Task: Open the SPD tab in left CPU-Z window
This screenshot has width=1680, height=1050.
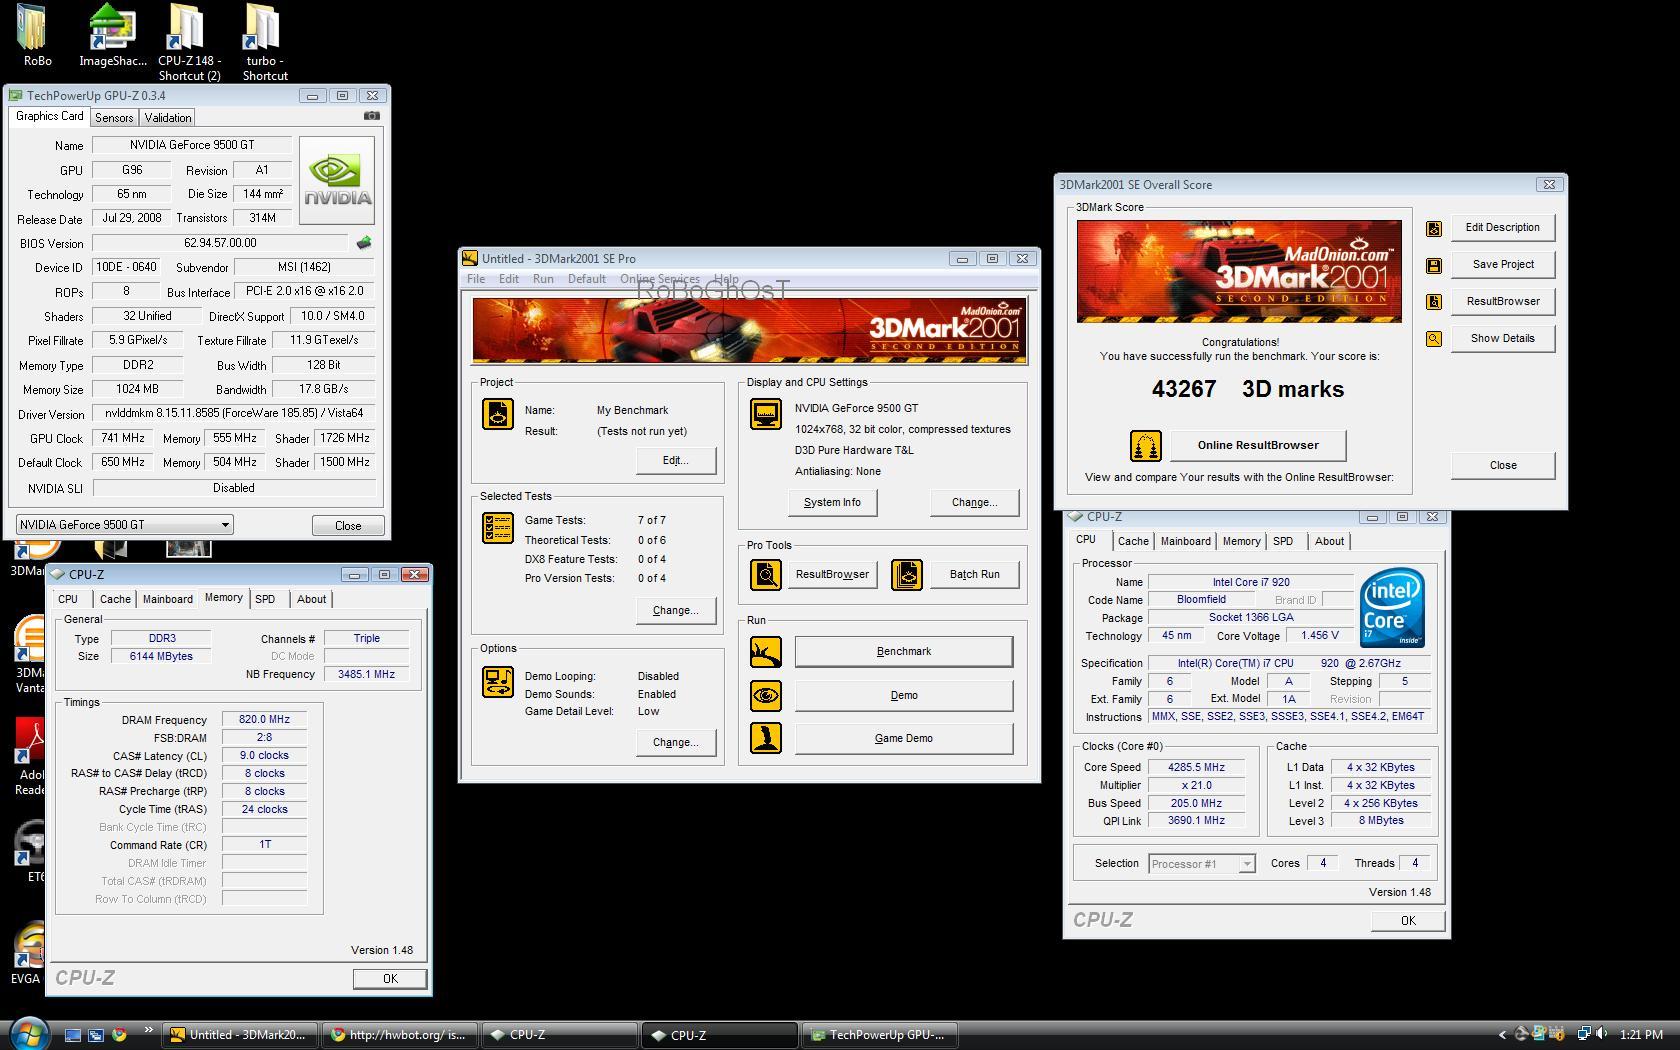Action: click(265, 599)
